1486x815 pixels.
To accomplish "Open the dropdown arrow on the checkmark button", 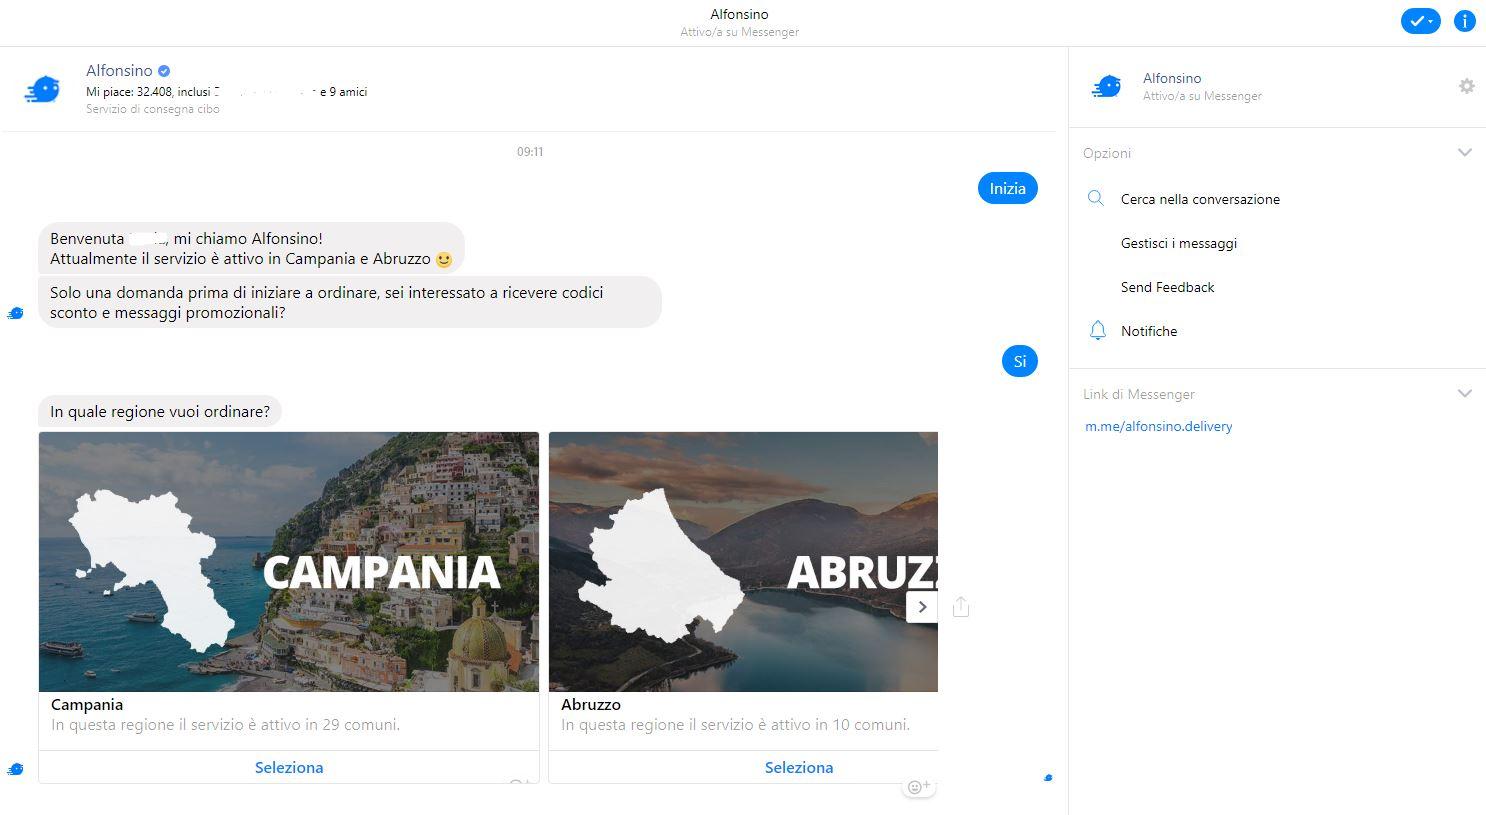I will click(x=1432, y=20).
